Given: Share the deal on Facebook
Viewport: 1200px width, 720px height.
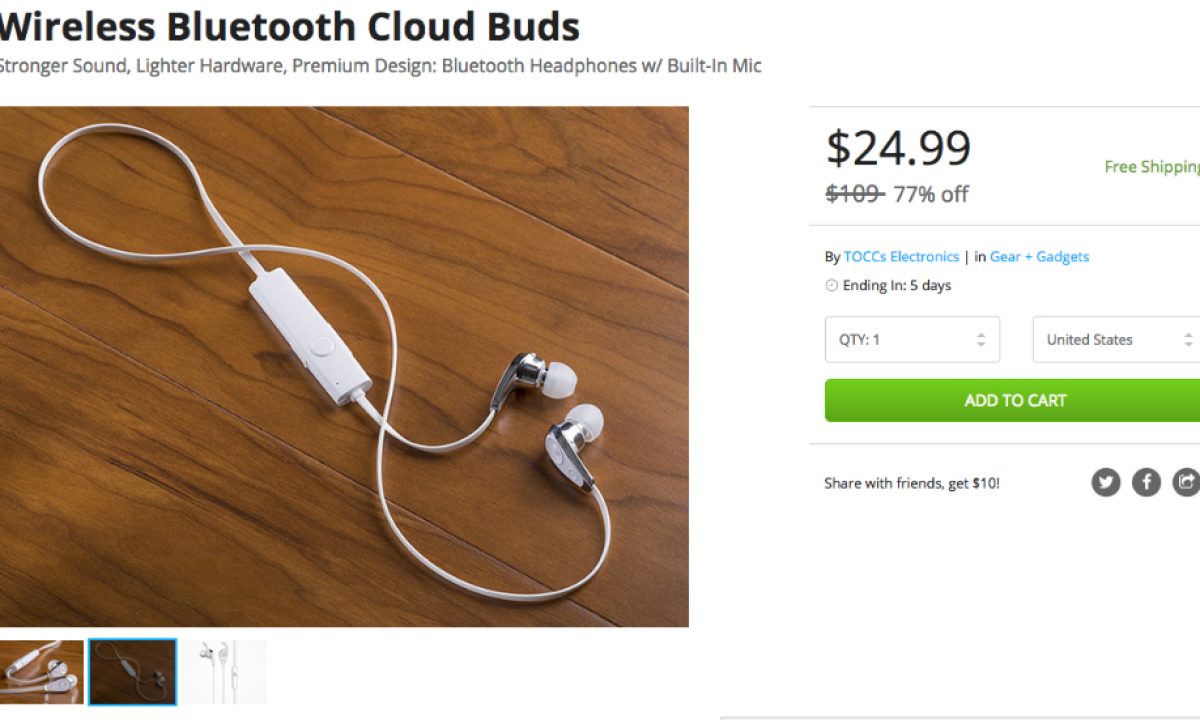Looking at the screenshot, I should click(1146, 483).
